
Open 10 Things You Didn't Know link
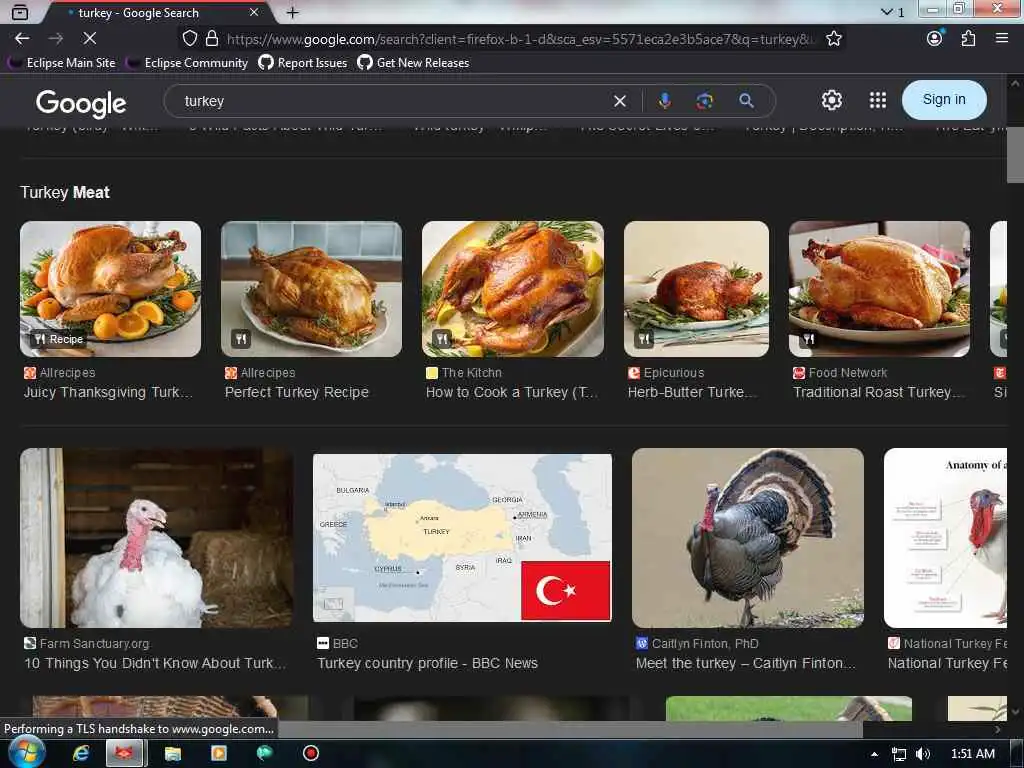[x=155, y=663]
